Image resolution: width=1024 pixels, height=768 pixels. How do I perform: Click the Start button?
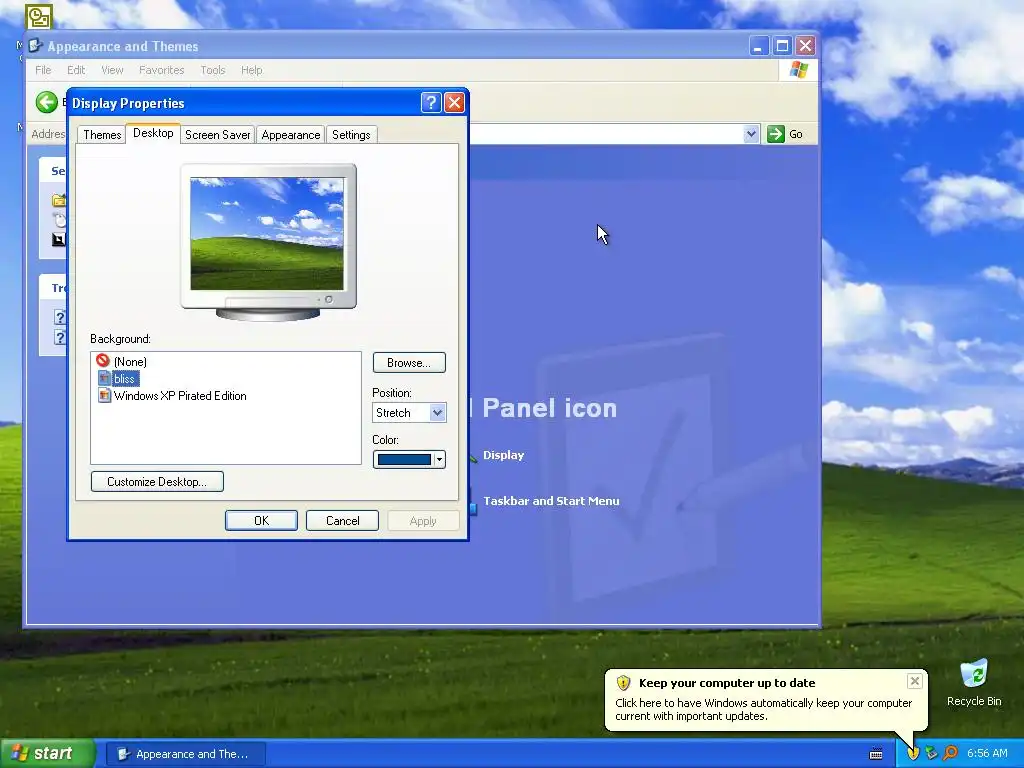pyautogui.click(x=46, y=753)
